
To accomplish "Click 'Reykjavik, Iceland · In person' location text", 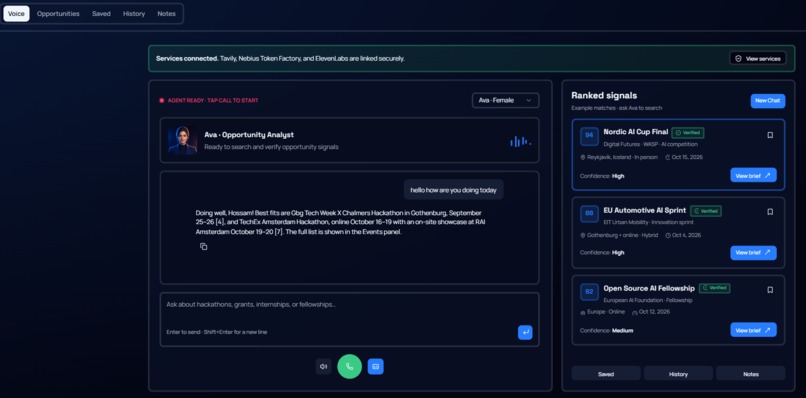I will click(622, 157).
